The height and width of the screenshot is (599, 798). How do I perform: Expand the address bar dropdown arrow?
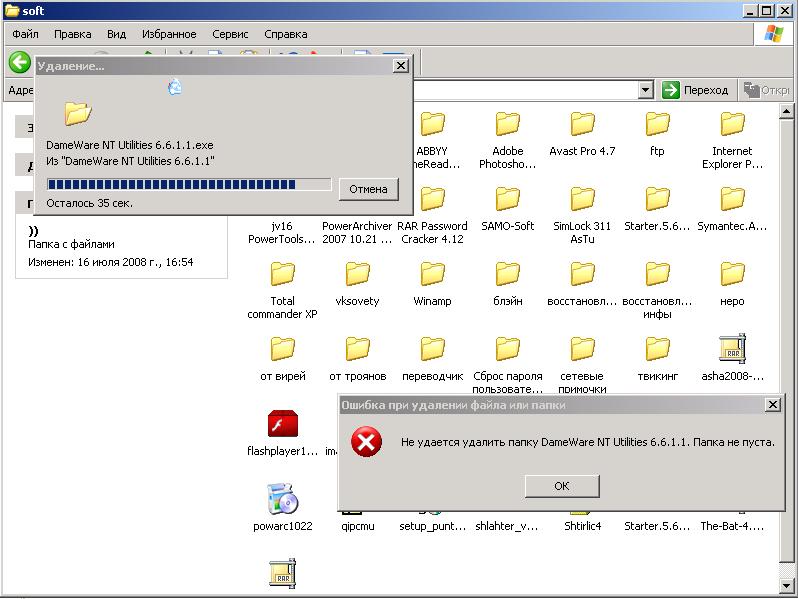pyautogui.click(x=645, y=90)
